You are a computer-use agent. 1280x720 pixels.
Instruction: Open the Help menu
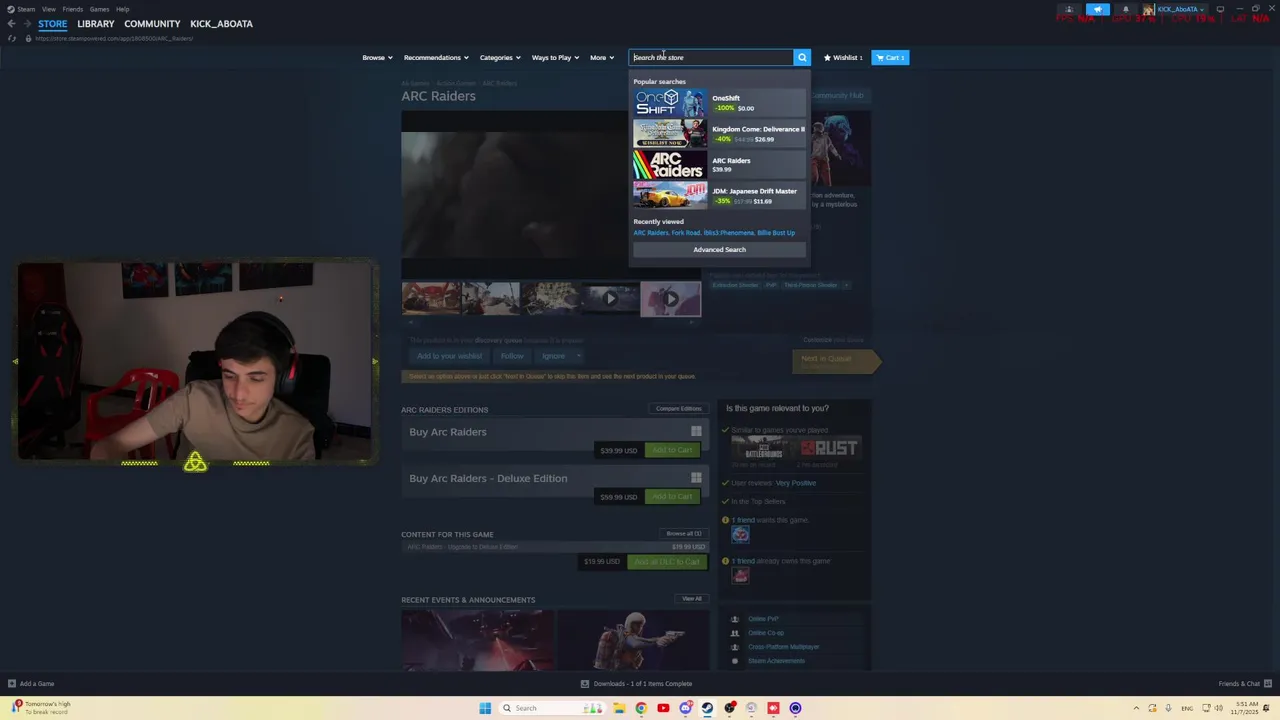click(122, 9)
